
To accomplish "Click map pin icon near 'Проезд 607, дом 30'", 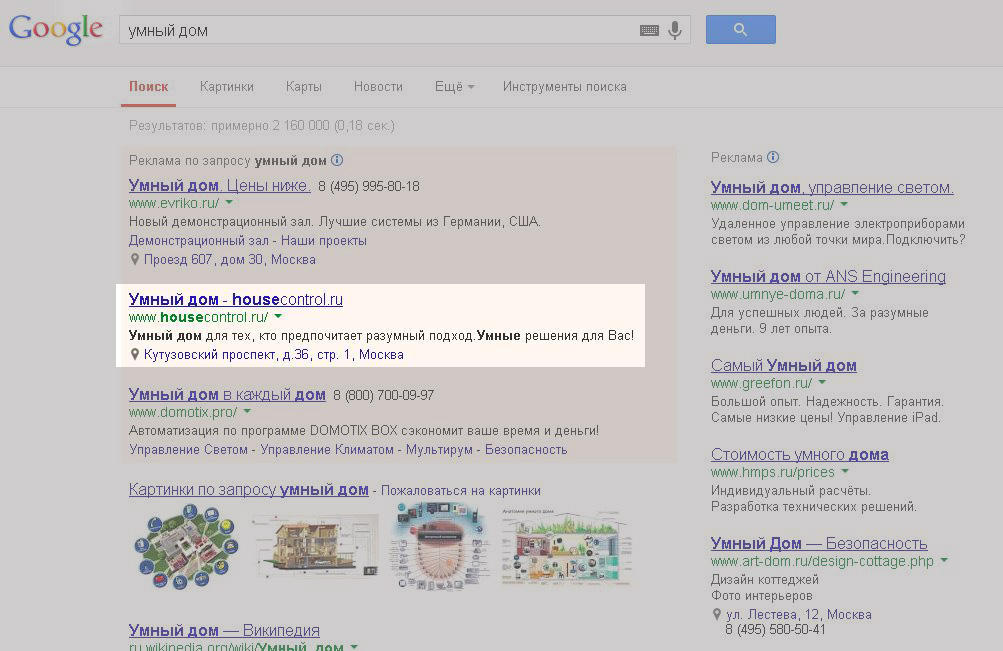I will (x=134, y=259).
